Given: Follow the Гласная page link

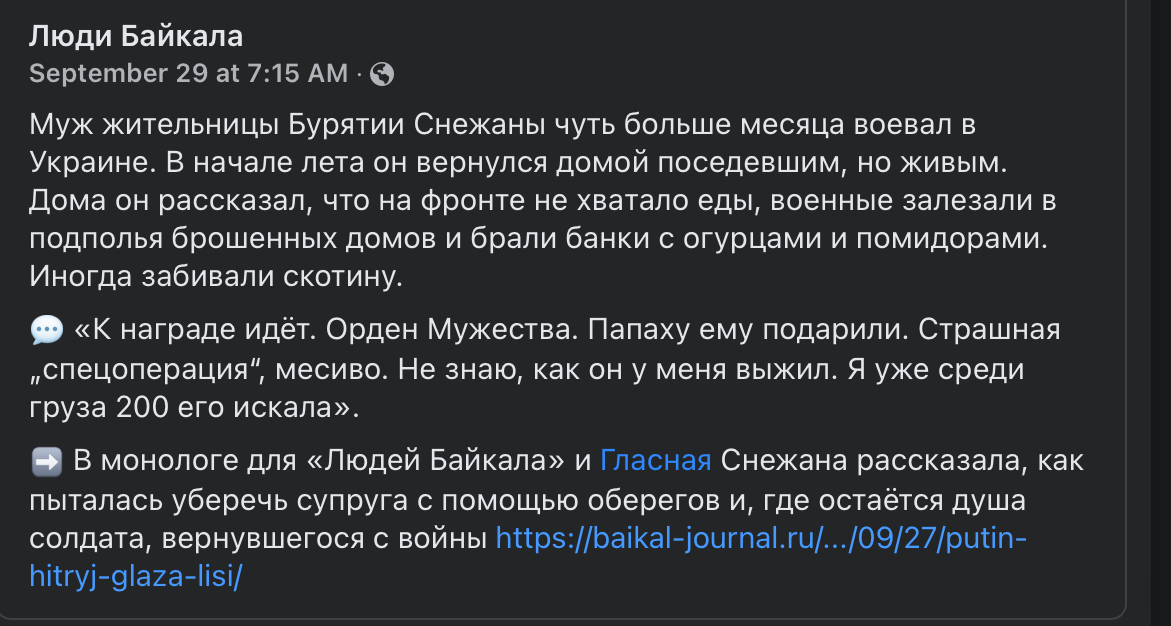Looking at the screenshot, I should click(x=656, y=461).
